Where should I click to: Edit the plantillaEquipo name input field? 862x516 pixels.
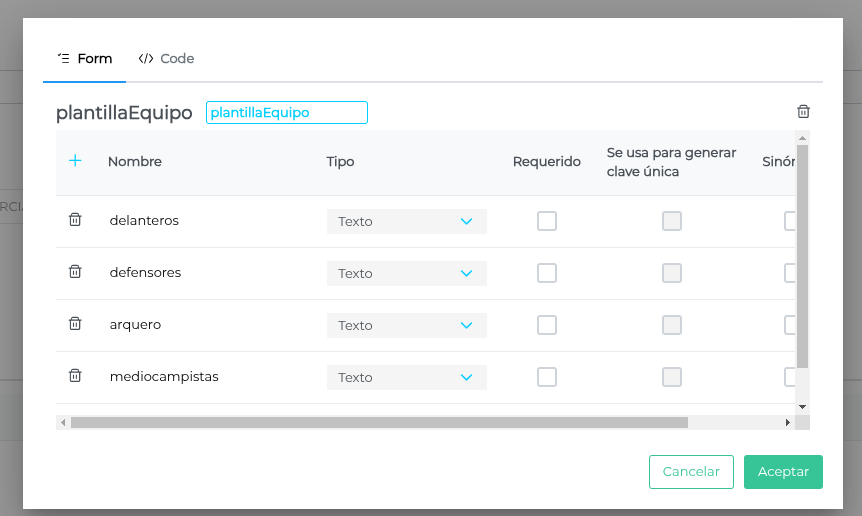(287, 113)
